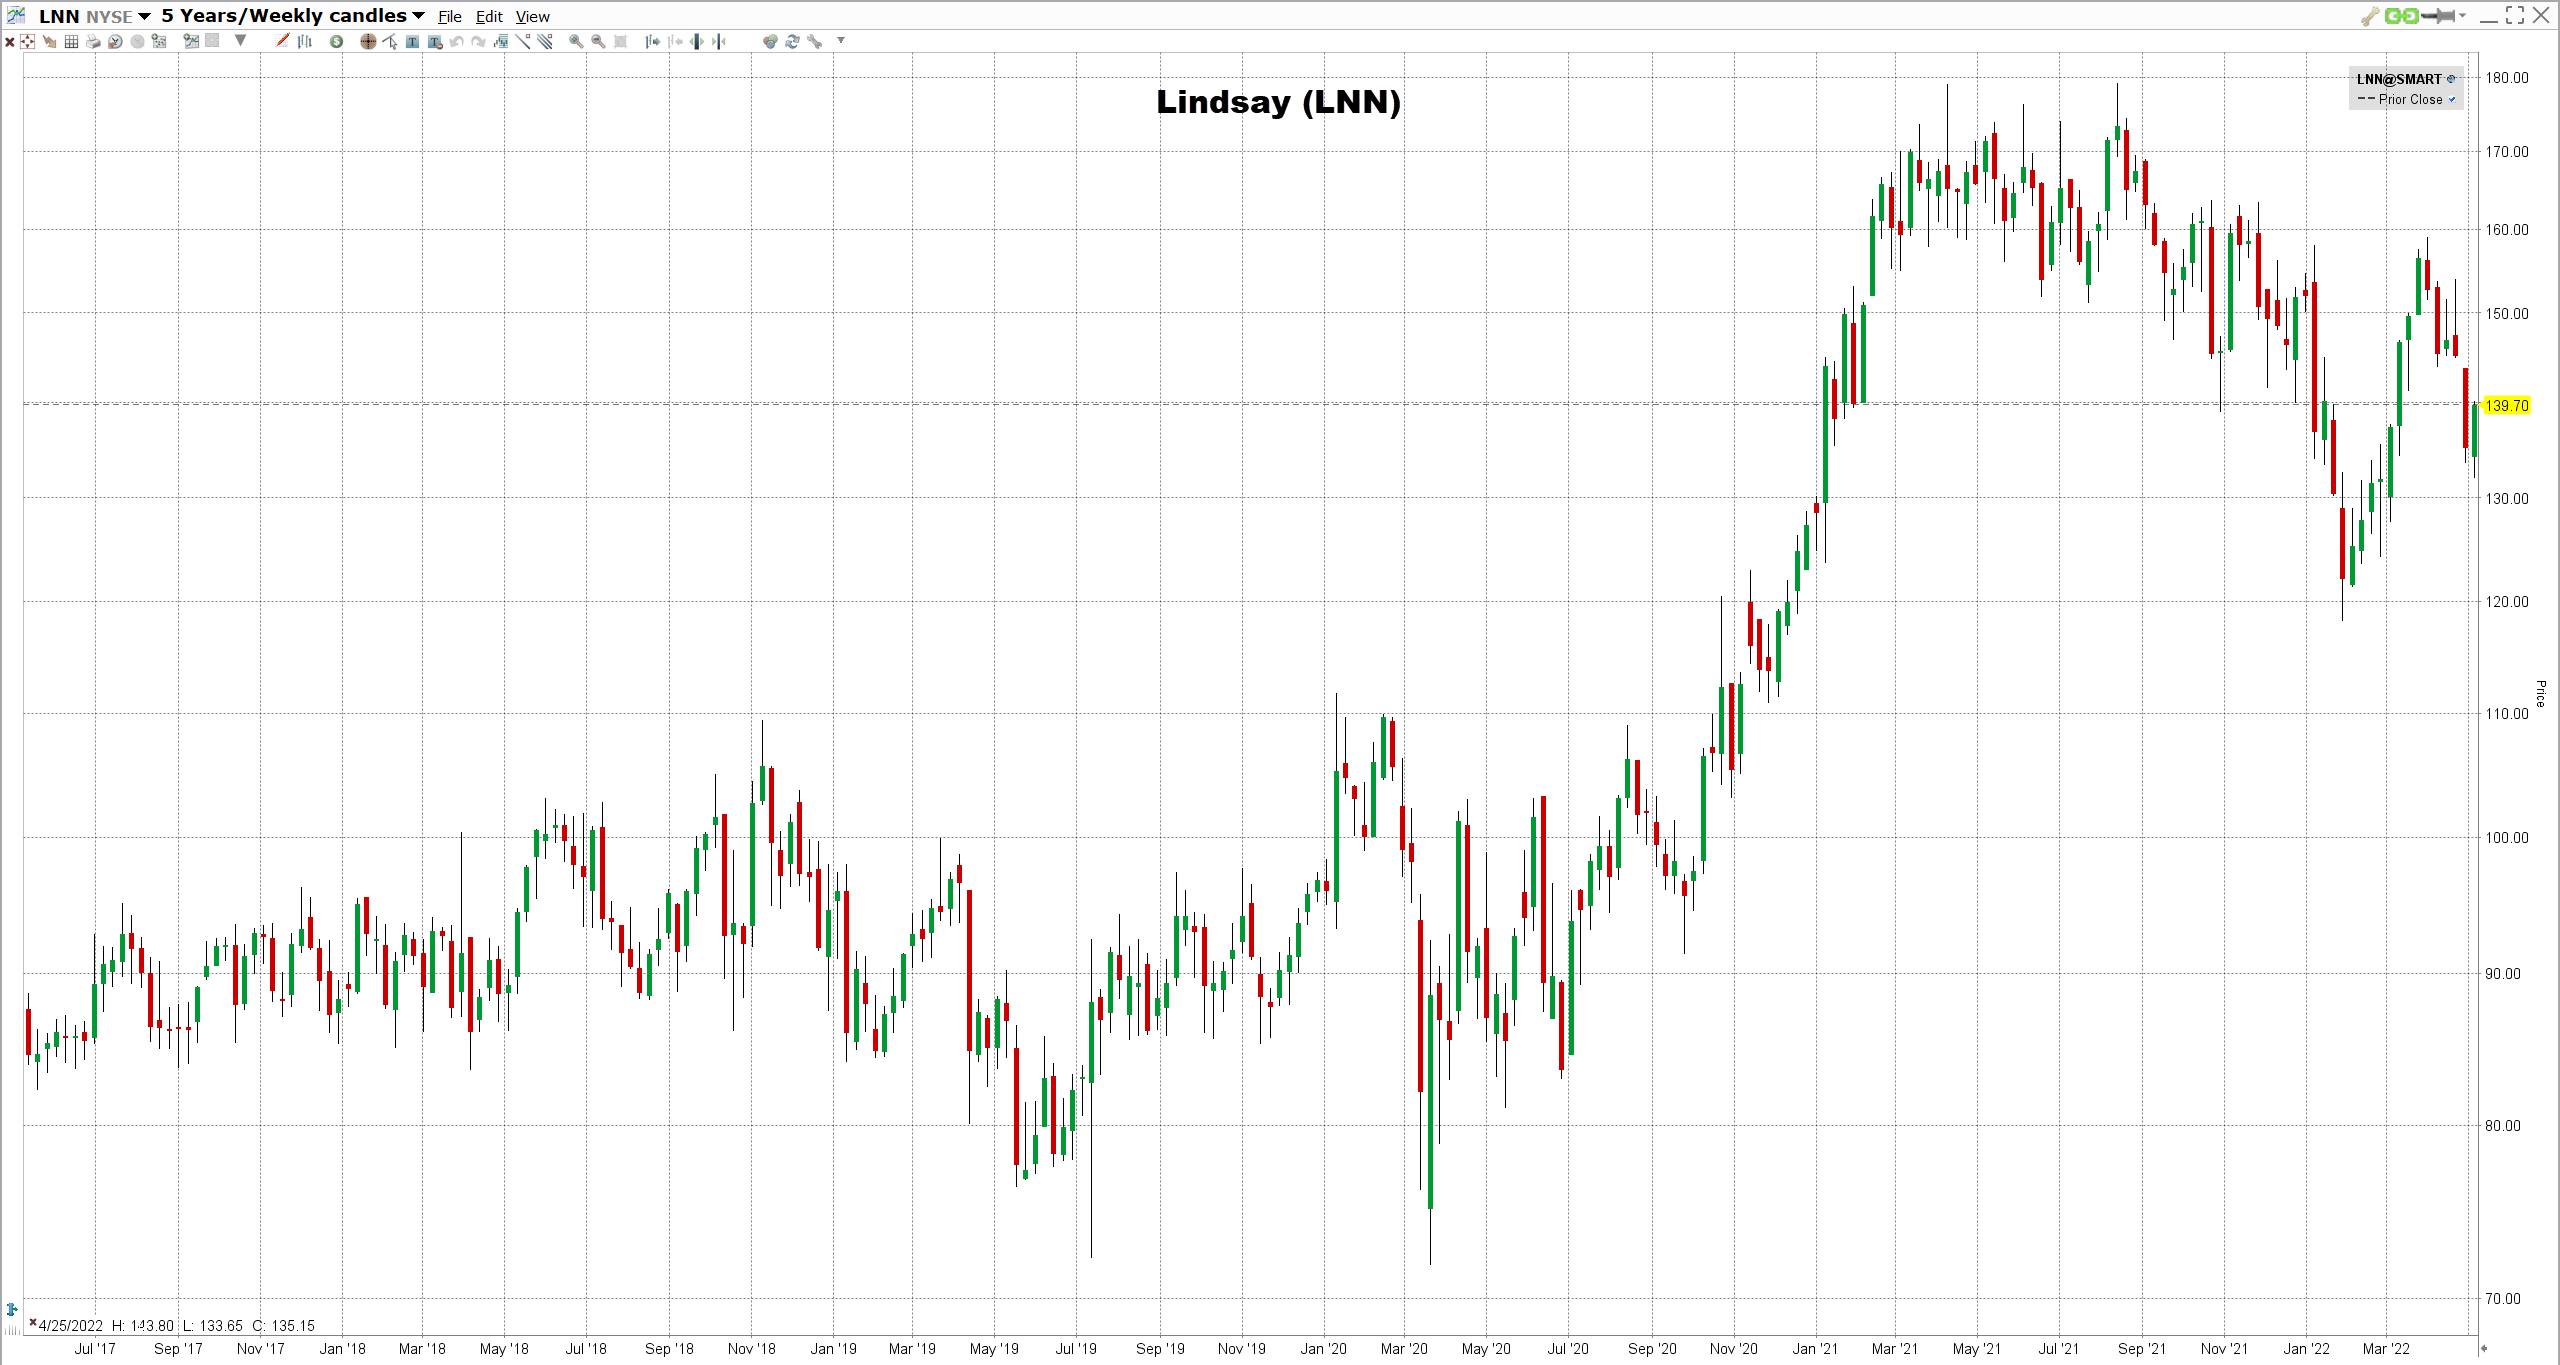Click the red X icon in toolbar
Viewport: 2560px width, 1365px height.
pyautogui.click(x=9, y=41)
